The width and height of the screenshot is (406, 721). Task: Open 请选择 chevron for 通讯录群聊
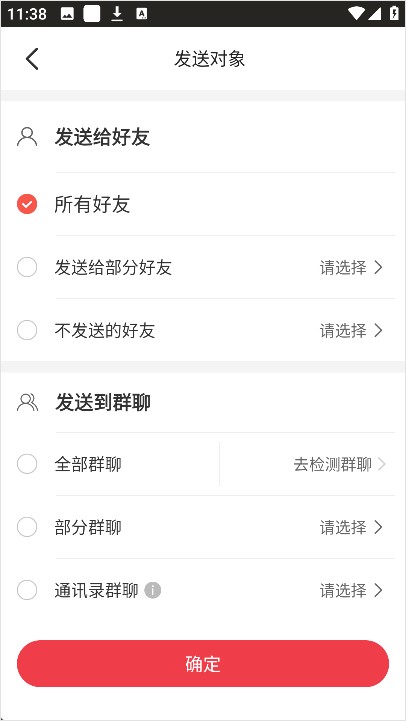point(351,590)
